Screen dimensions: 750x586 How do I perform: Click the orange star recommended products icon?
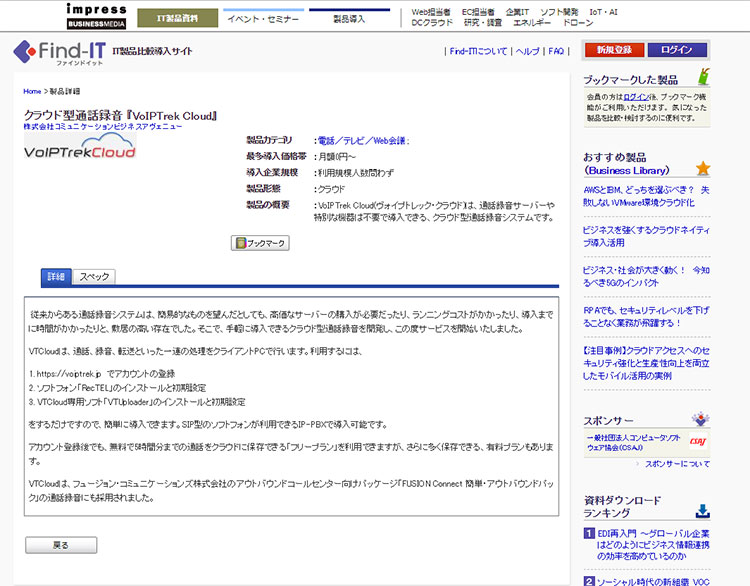pos(703,168)
